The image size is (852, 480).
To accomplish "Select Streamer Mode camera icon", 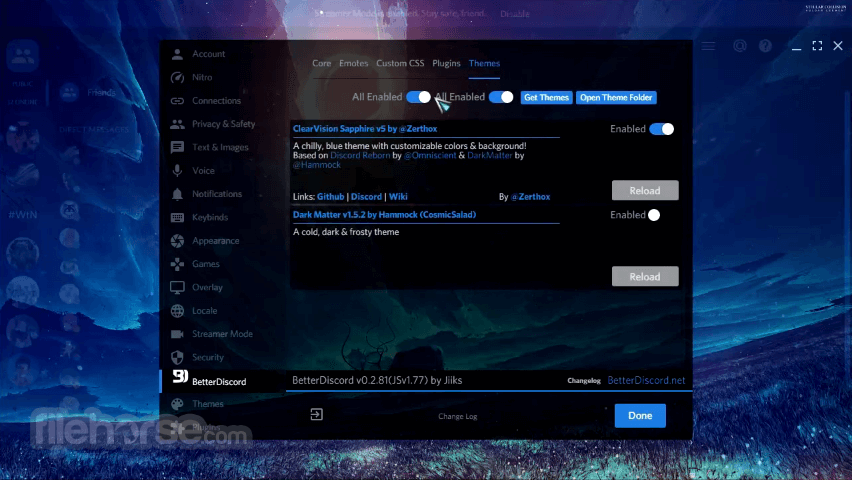I will [177, 334].
